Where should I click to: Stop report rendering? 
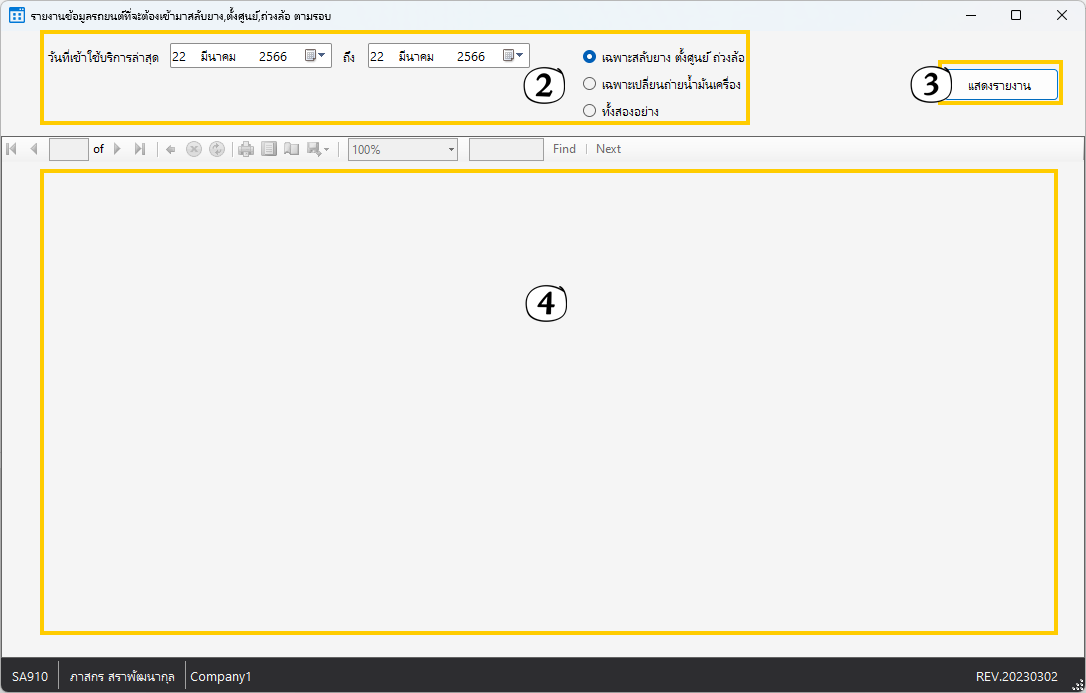click(194, 149)
